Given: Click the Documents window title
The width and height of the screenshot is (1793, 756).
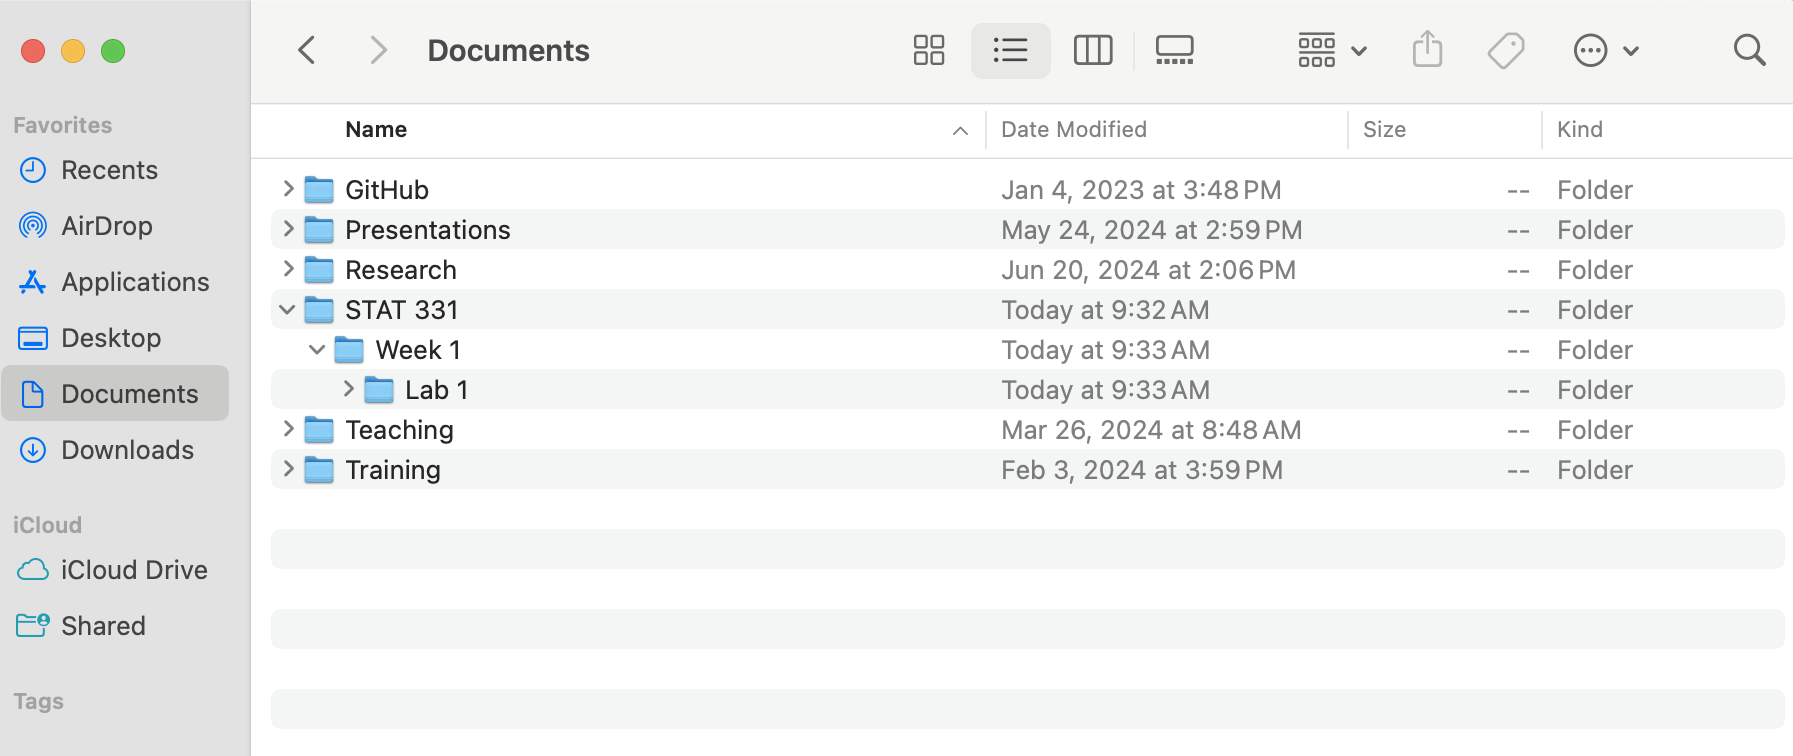Looking at the screenshot, I should 508,50.
